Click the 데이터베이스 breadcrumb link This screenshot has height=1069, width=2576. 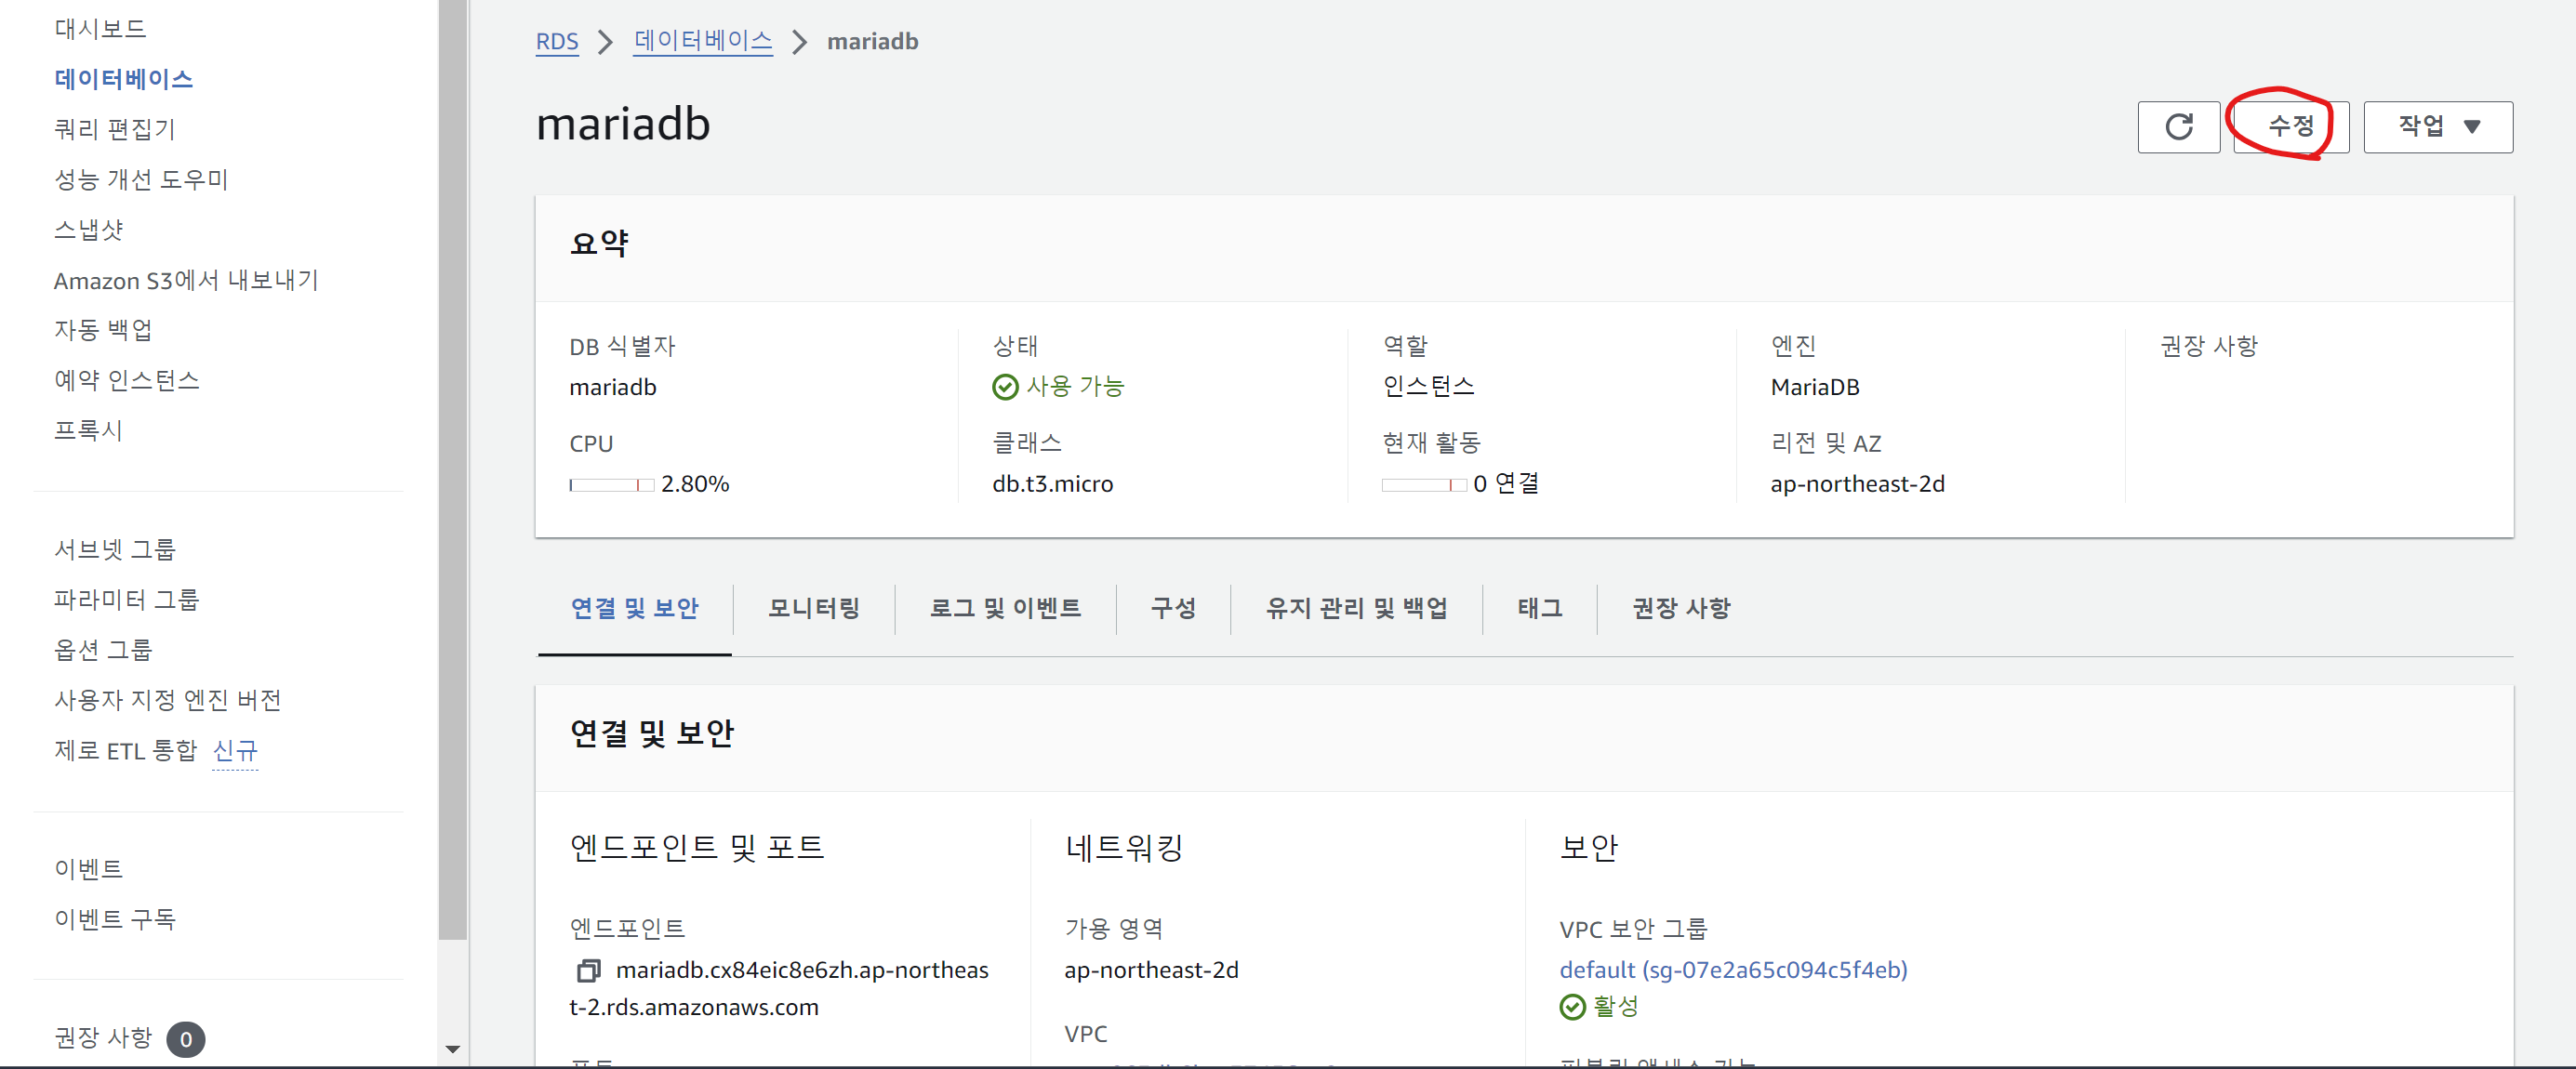click(x=703, y=42)
